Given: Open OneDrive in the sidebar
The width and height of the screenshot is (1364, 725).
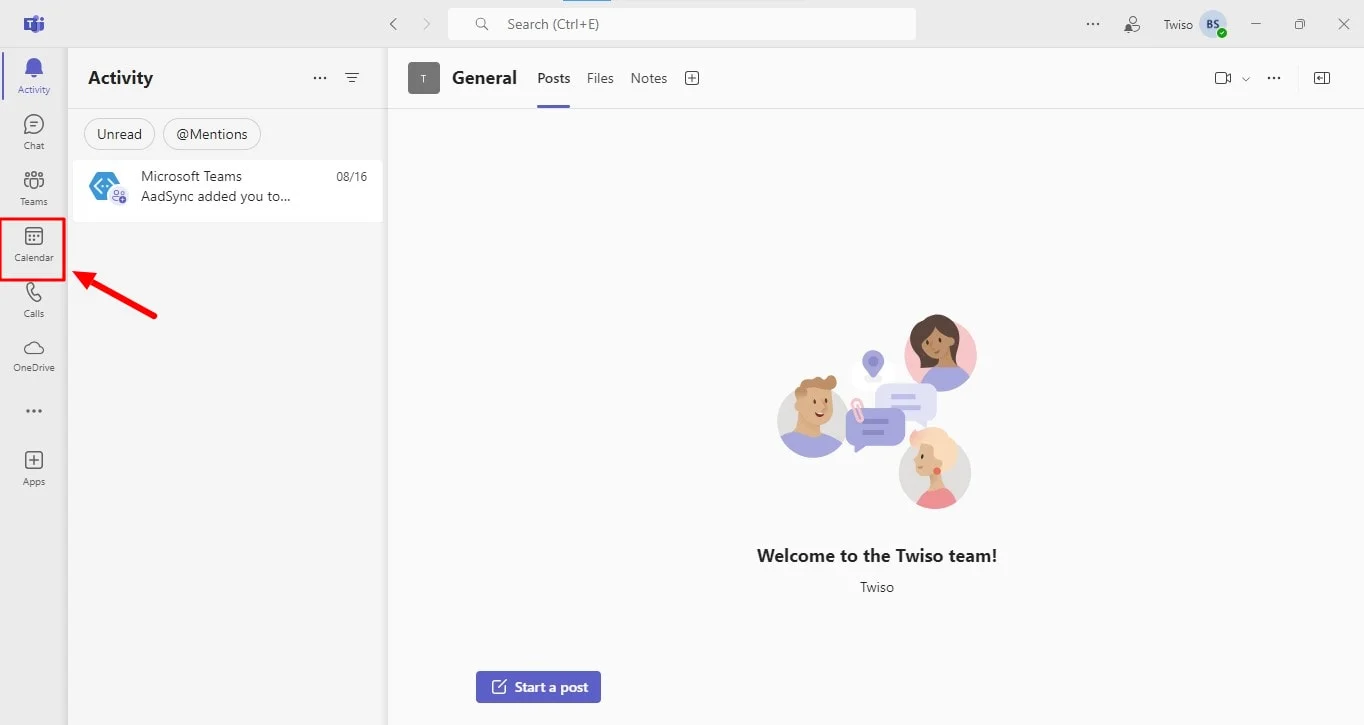Looking at the screenshot, I should coord(34,355).
